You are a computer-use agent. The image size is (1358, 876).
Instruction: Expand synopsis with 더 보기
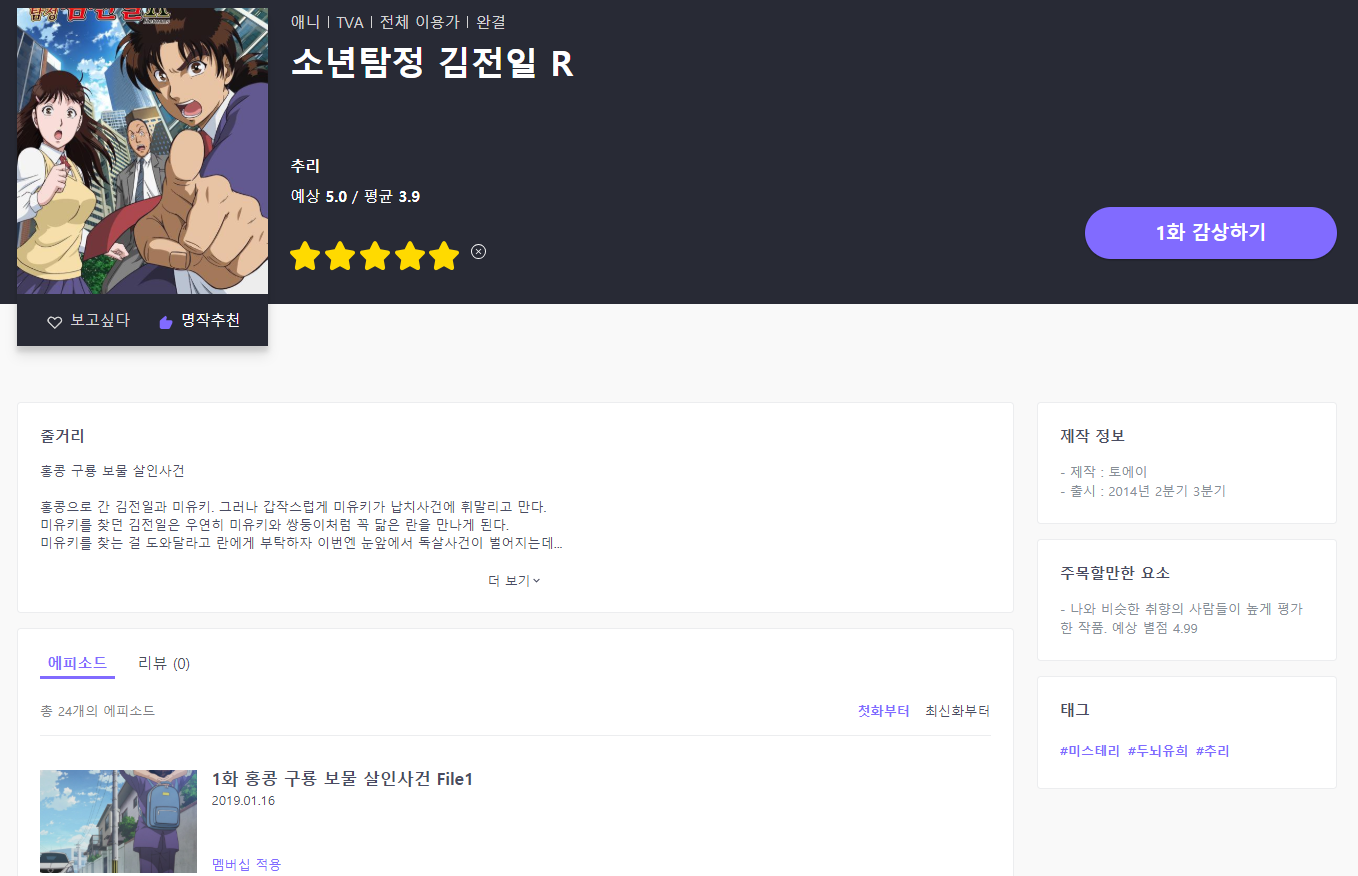[x=514, y=581]
